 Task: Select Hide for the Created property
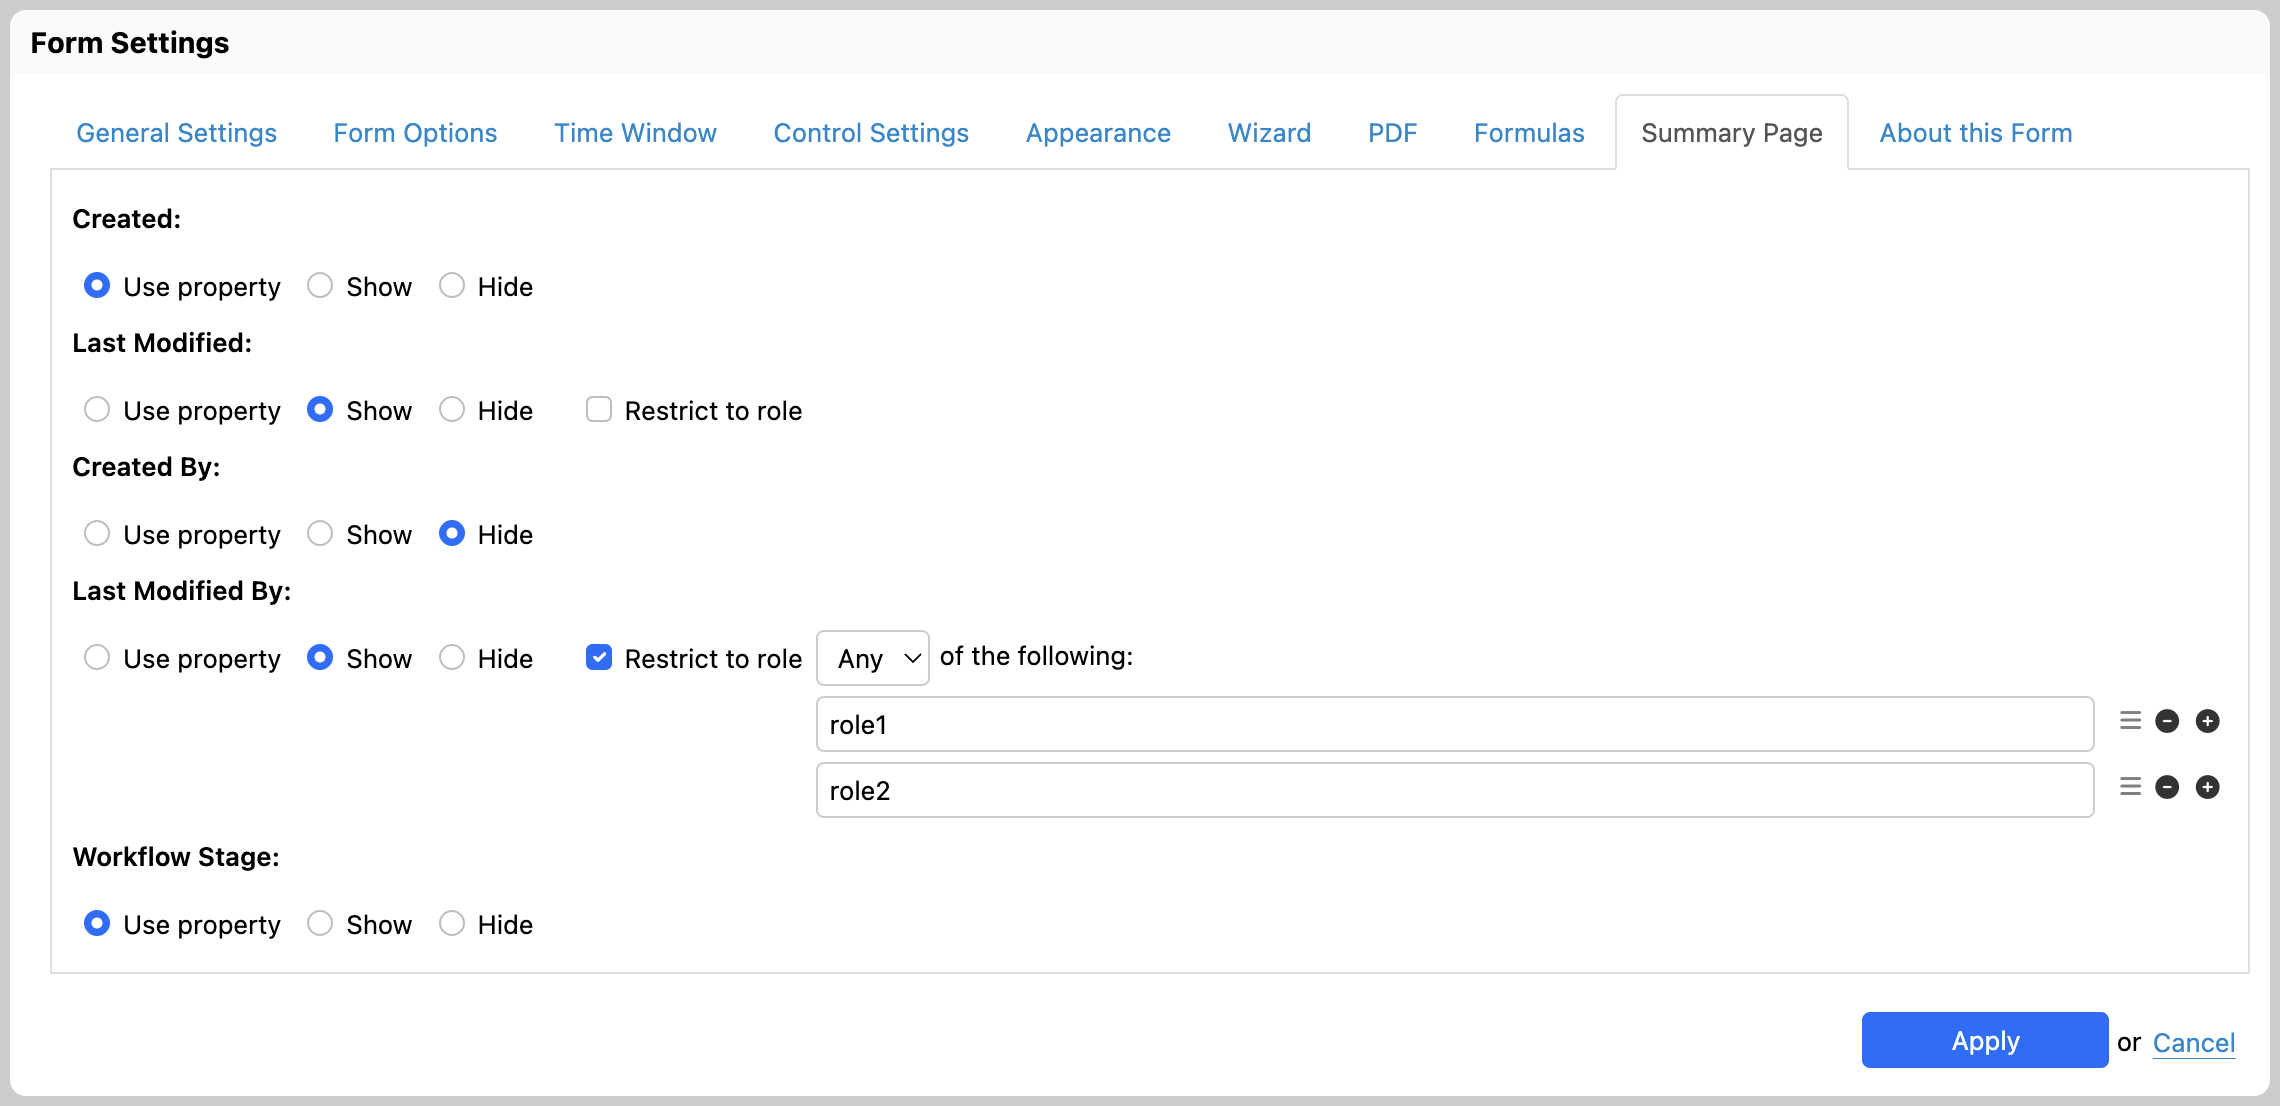pos(452,286)
